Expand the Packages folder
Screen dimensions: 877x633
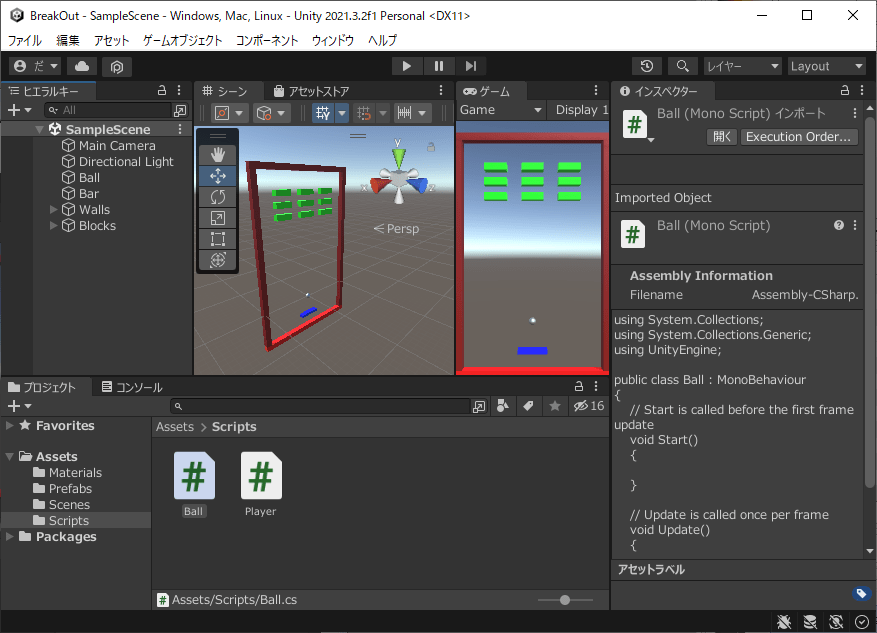[10, 537]
